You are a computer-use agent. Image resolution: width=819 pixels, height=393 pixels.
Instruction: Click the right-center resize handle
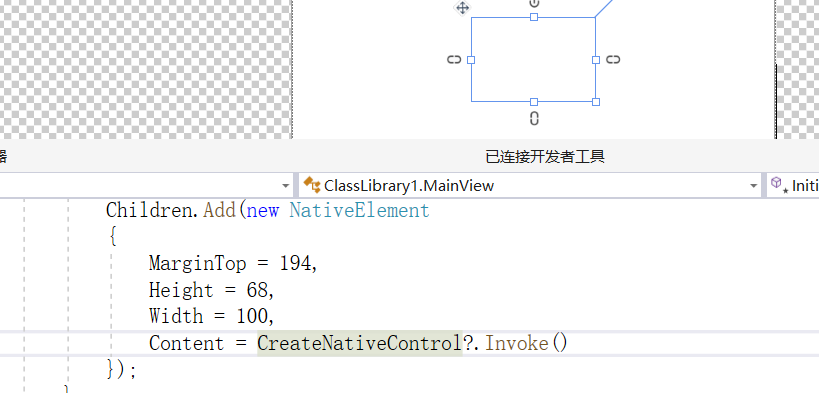pyautogui.click(x=596, y=60)
